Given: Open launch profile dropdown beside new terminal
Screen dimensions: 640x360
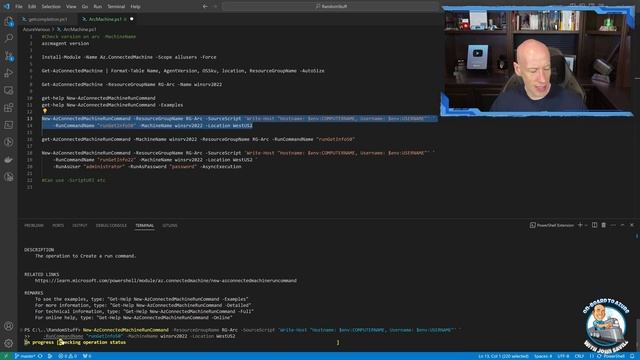Looking at the screenshot, I should (586, 225).
